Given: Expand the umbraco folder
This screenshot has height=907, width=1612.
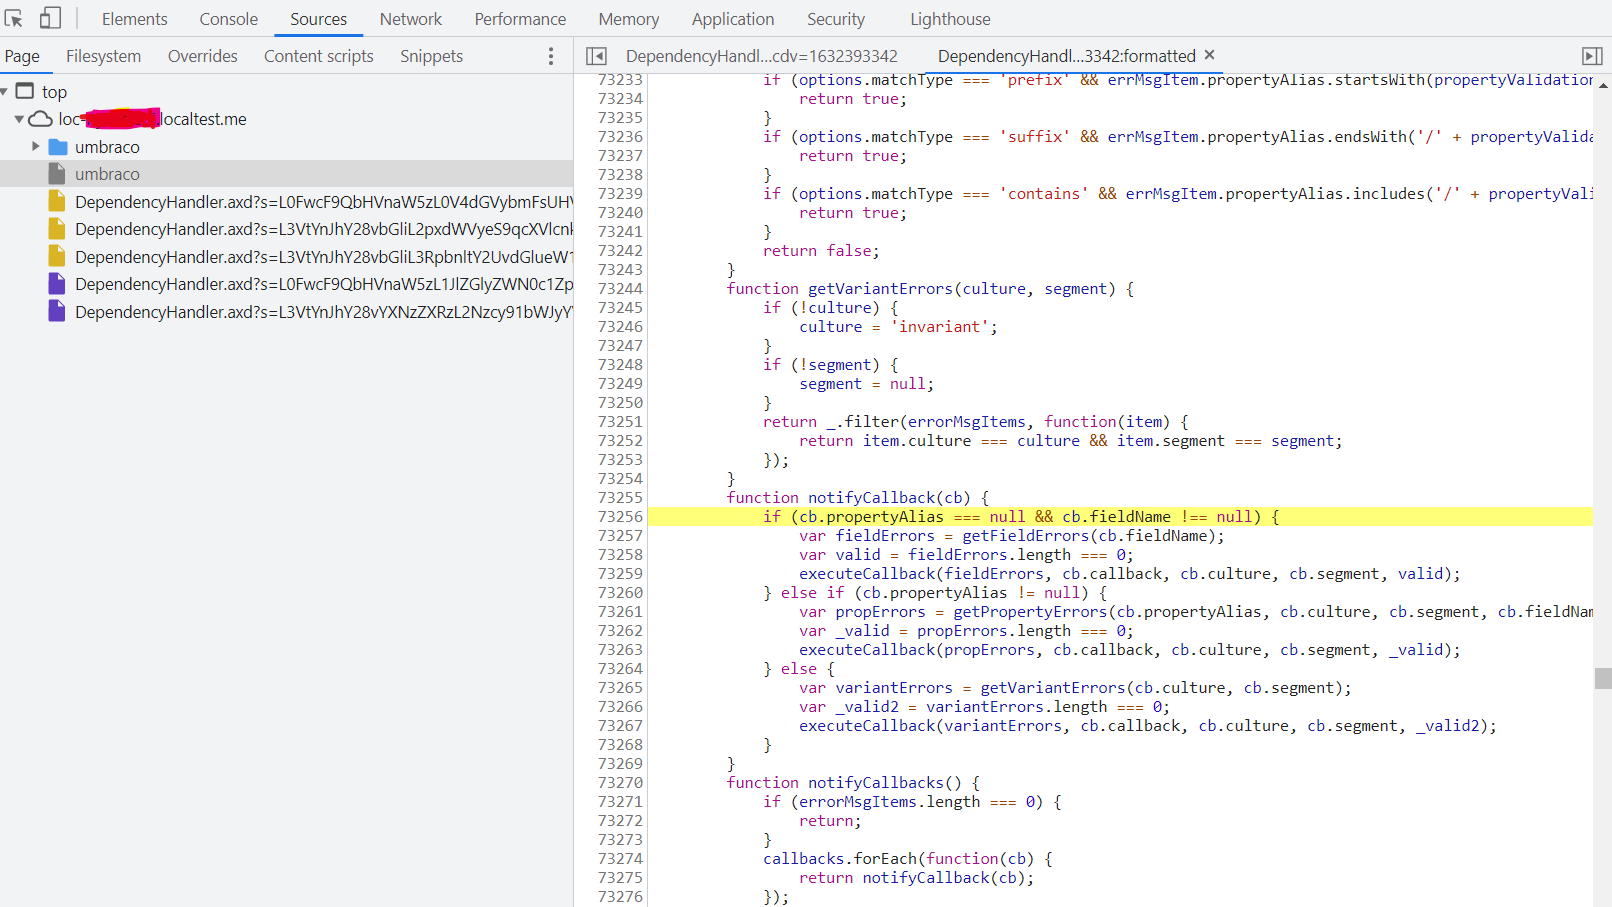Looking at the screenshot, I should 36,146.
